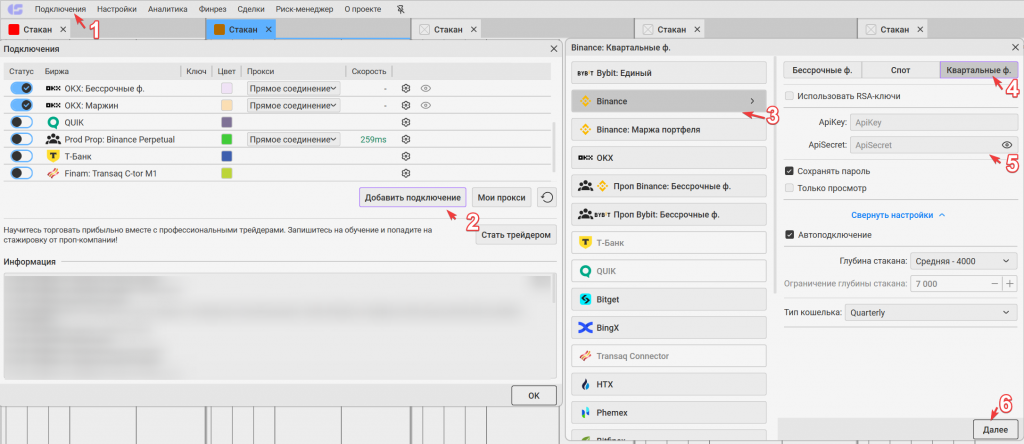Select the BingX exchange entry
Viewport: 1024px width, 444px height.
[668, 328]
